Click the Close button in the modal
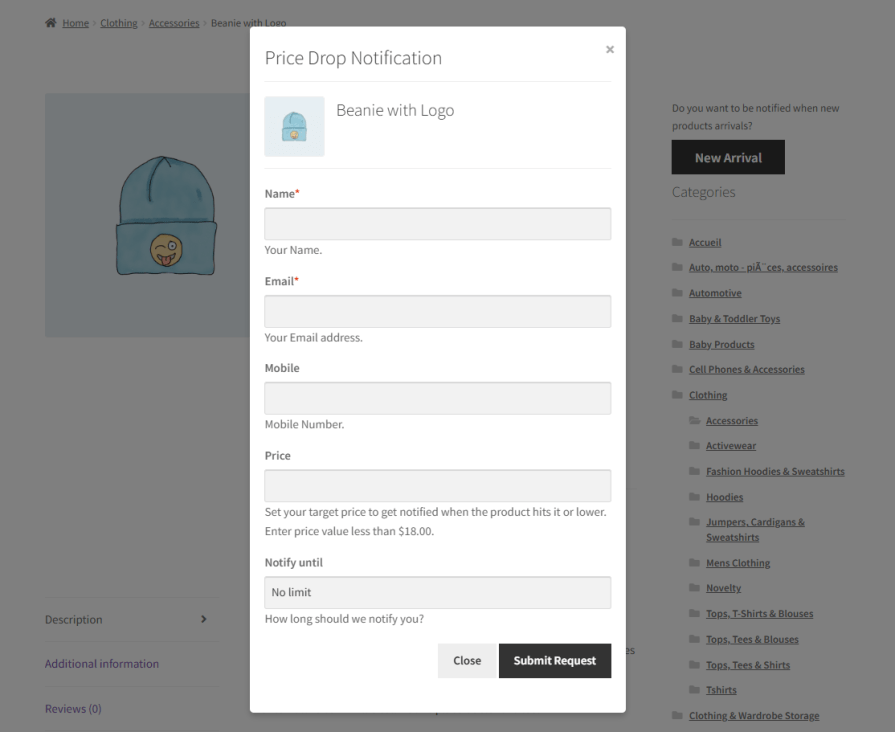This screenshot has height=732, width=895. (x=467, y=660)
